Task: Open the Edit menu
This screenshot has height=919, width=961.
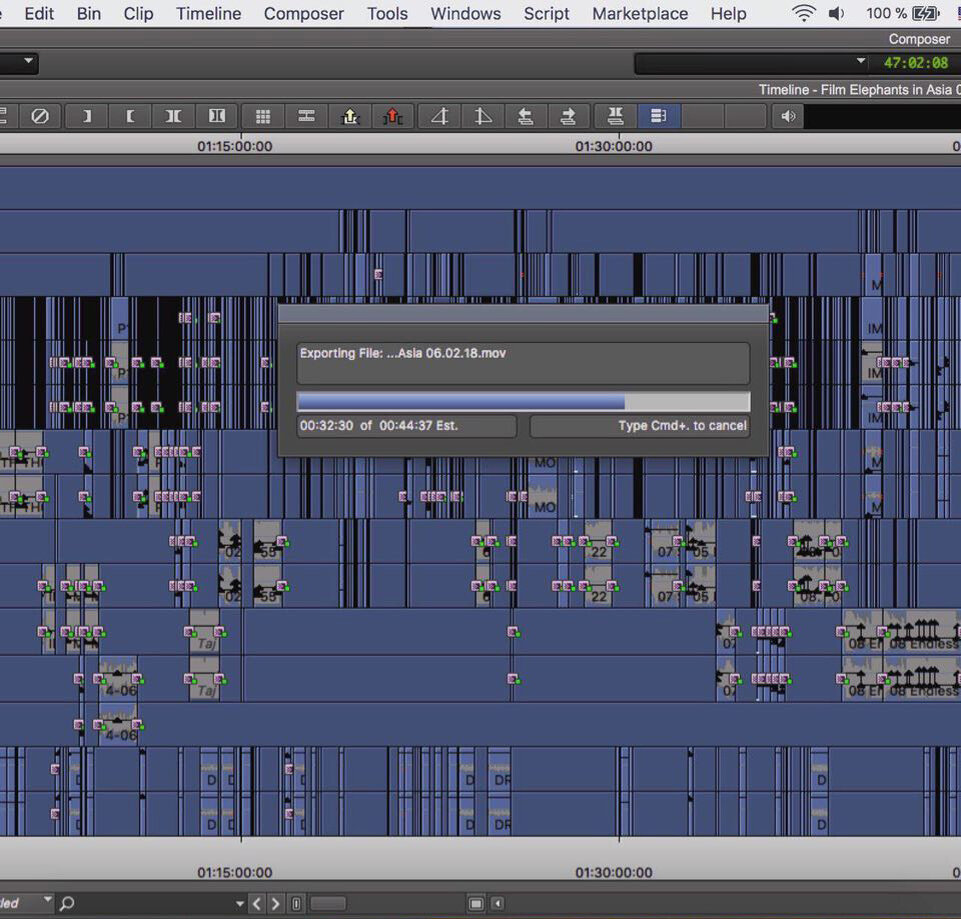Action: pyautogui.click(x=39, y=13)
